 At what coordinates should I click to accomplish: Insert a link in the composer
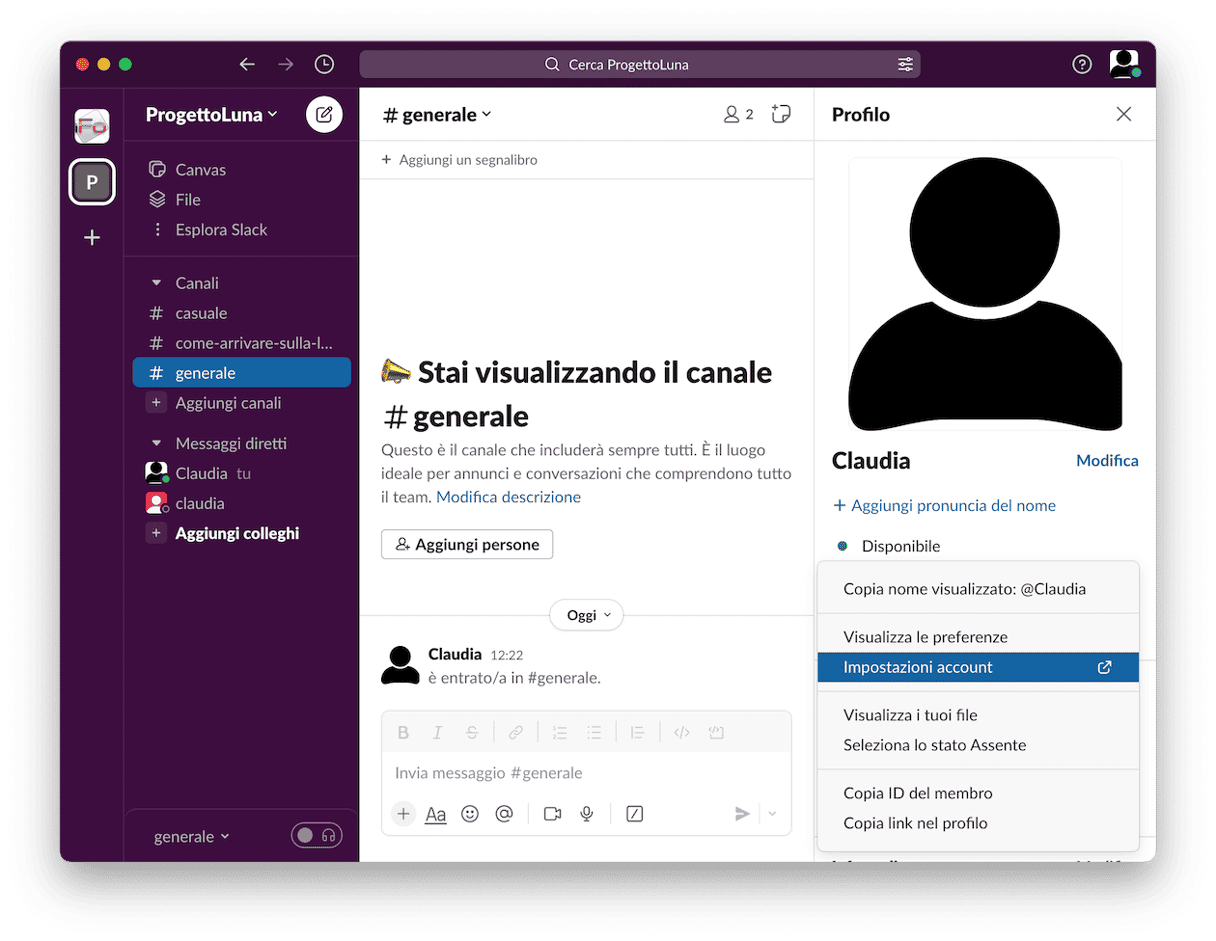516,732
